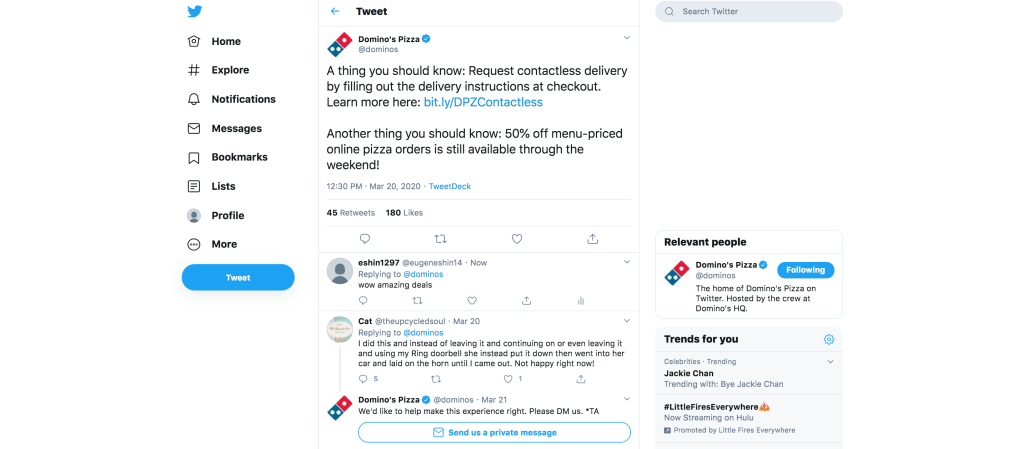
Task: Click Send us a private message
Action: tap(494, 433)
